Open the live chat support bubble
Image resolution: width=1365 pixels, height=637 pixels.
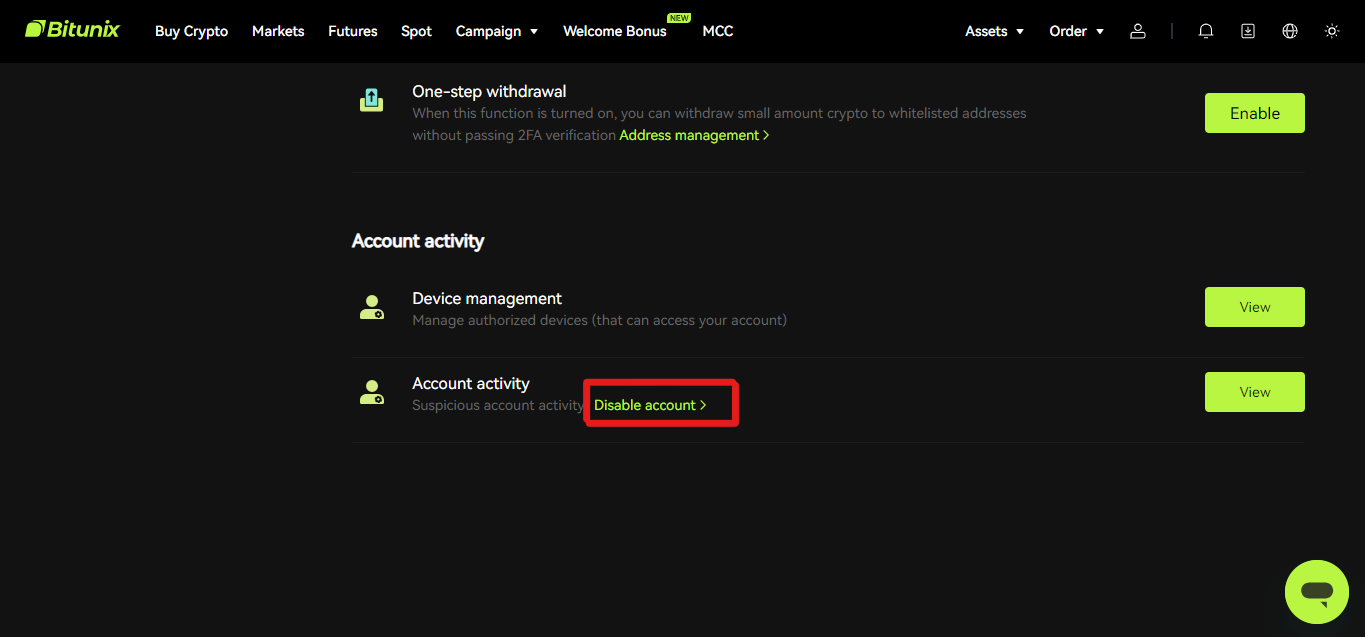[1317, 592]
